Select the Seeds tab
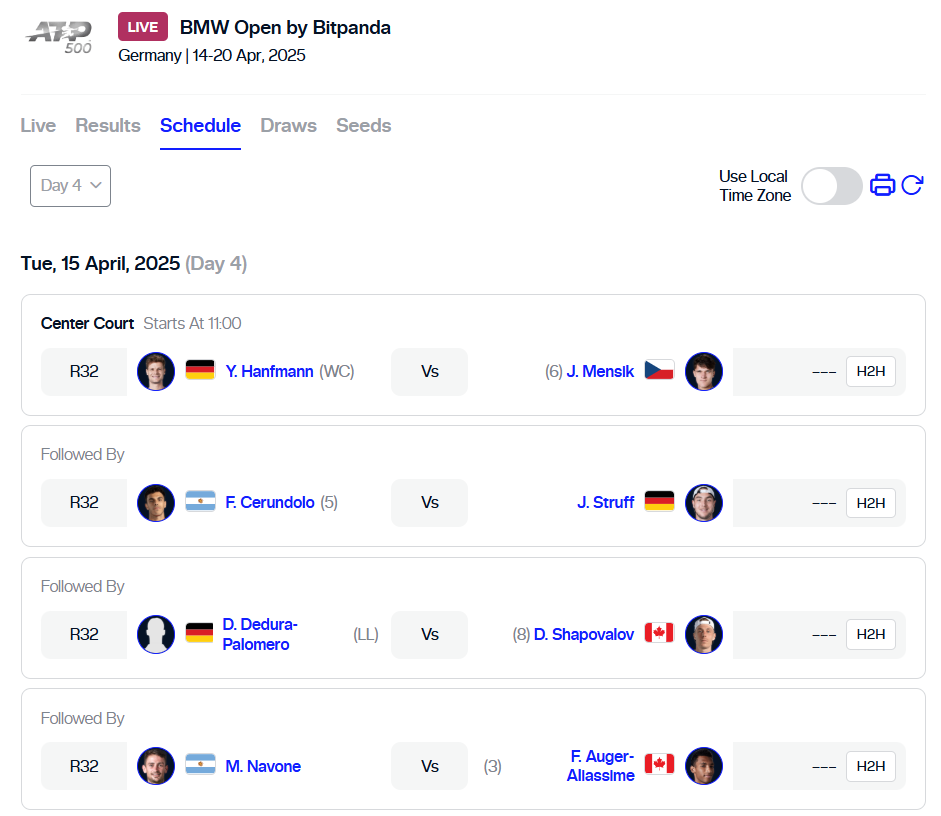Image resolution: width=941 pixels, height=816 pixels. 363,126
